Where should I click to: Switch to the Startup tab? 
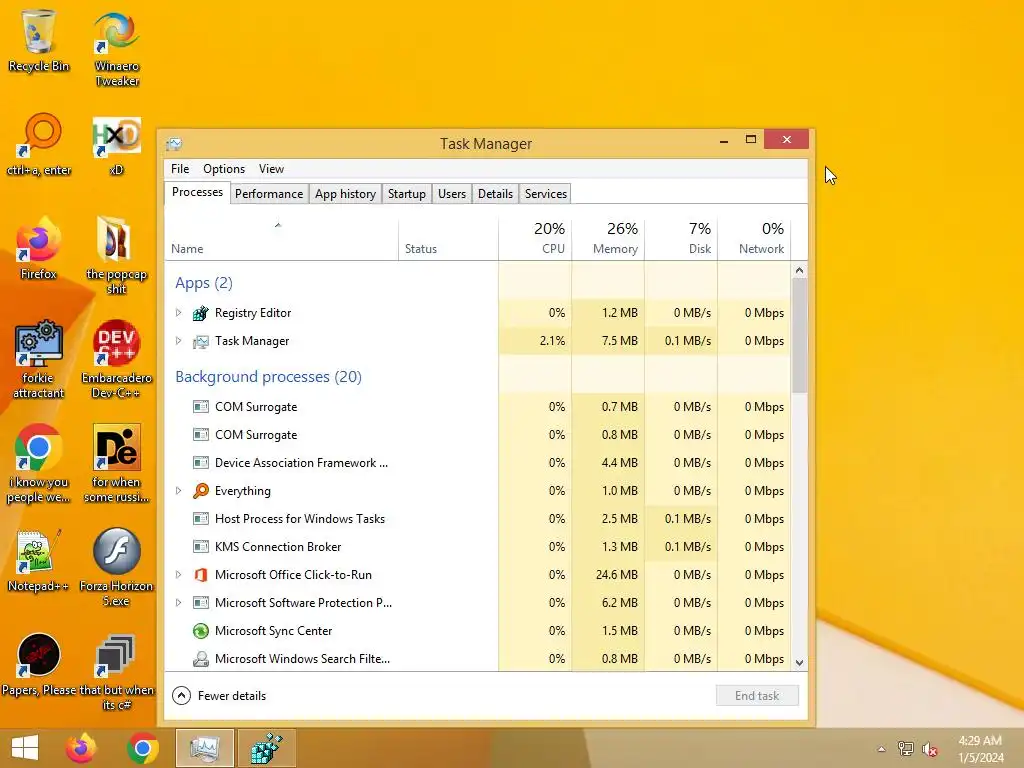click(406, 194)
